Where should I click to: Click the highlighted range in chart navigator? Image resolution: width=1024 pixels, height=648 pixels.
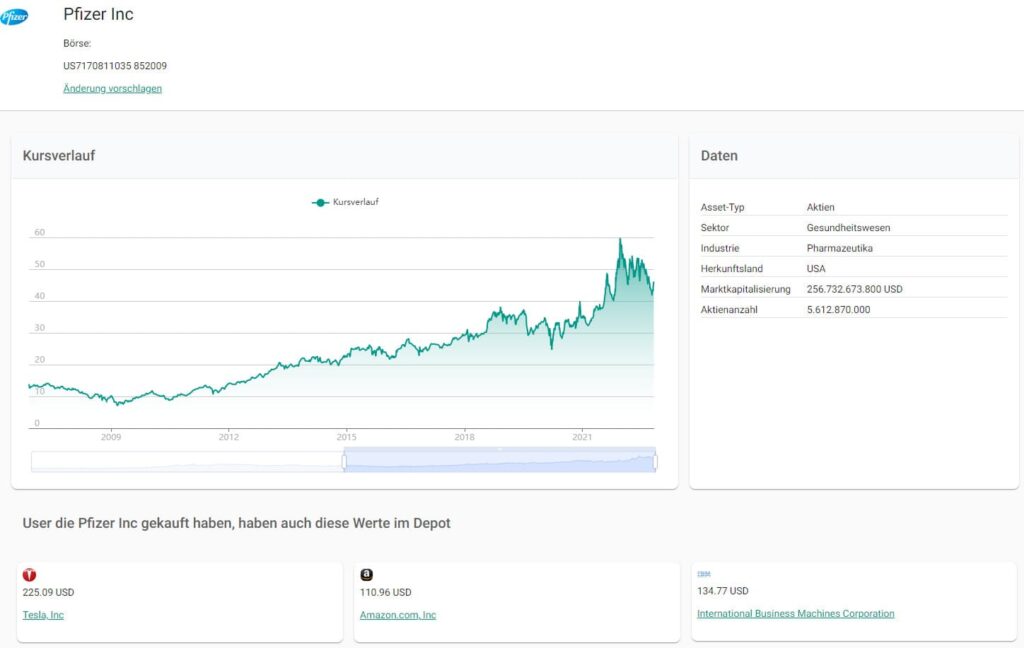[500, 461]
